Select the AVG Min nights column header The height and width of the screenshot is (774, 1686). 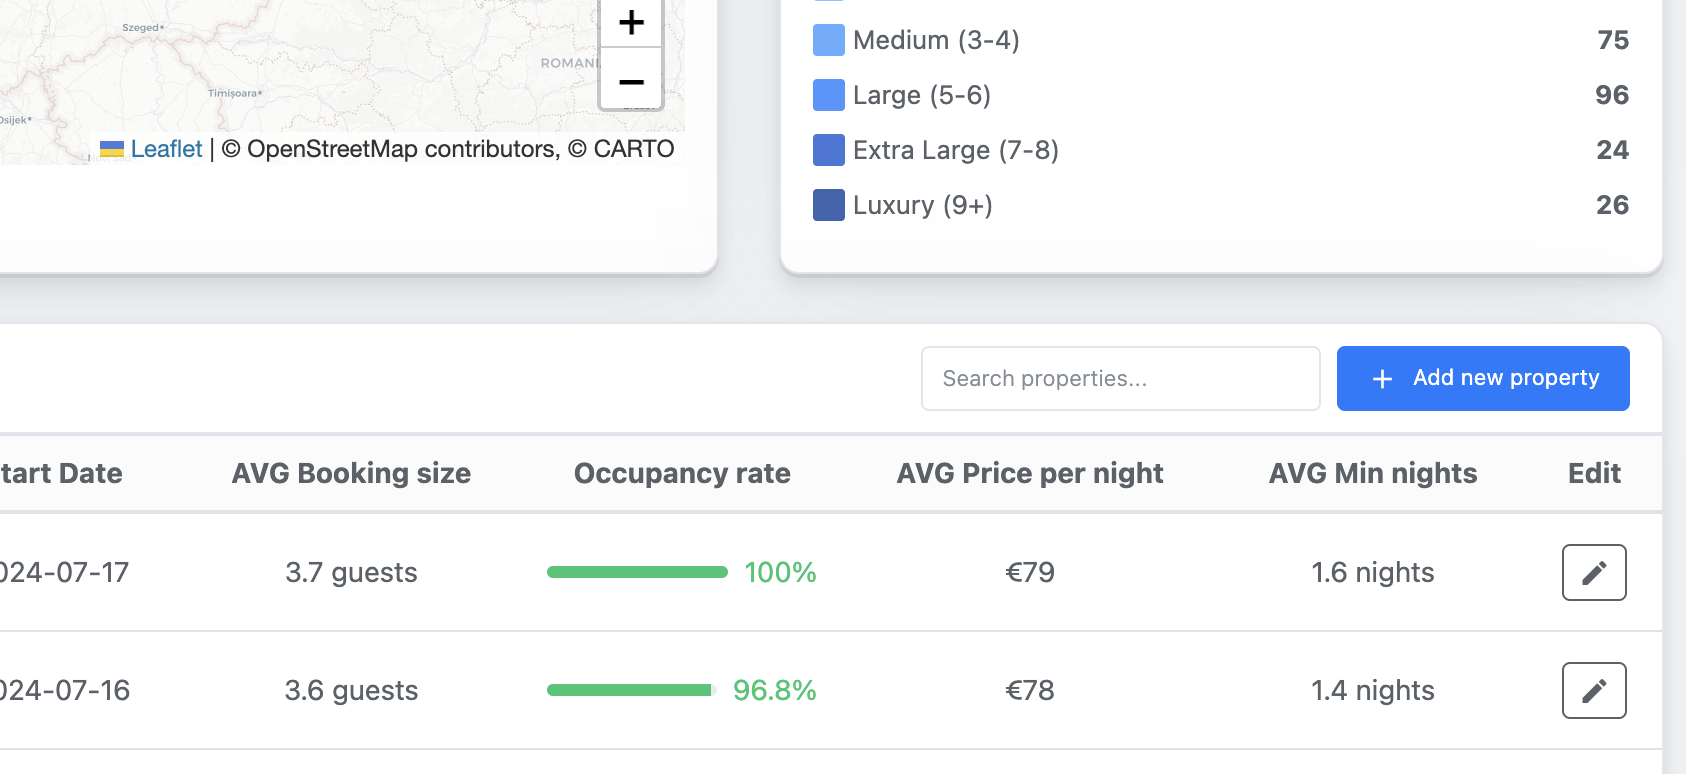pos(1372,473)
